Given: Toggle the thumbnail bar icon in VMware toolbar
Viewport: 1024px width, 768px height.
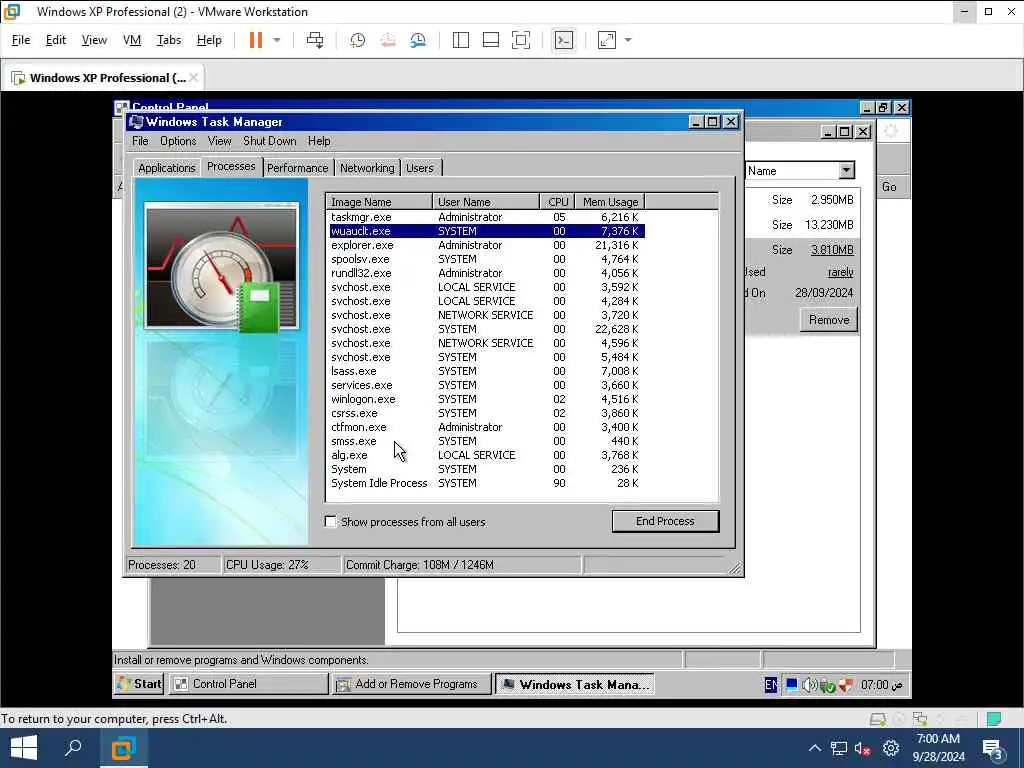Looking at the screenshot, I should pos(490,40).
